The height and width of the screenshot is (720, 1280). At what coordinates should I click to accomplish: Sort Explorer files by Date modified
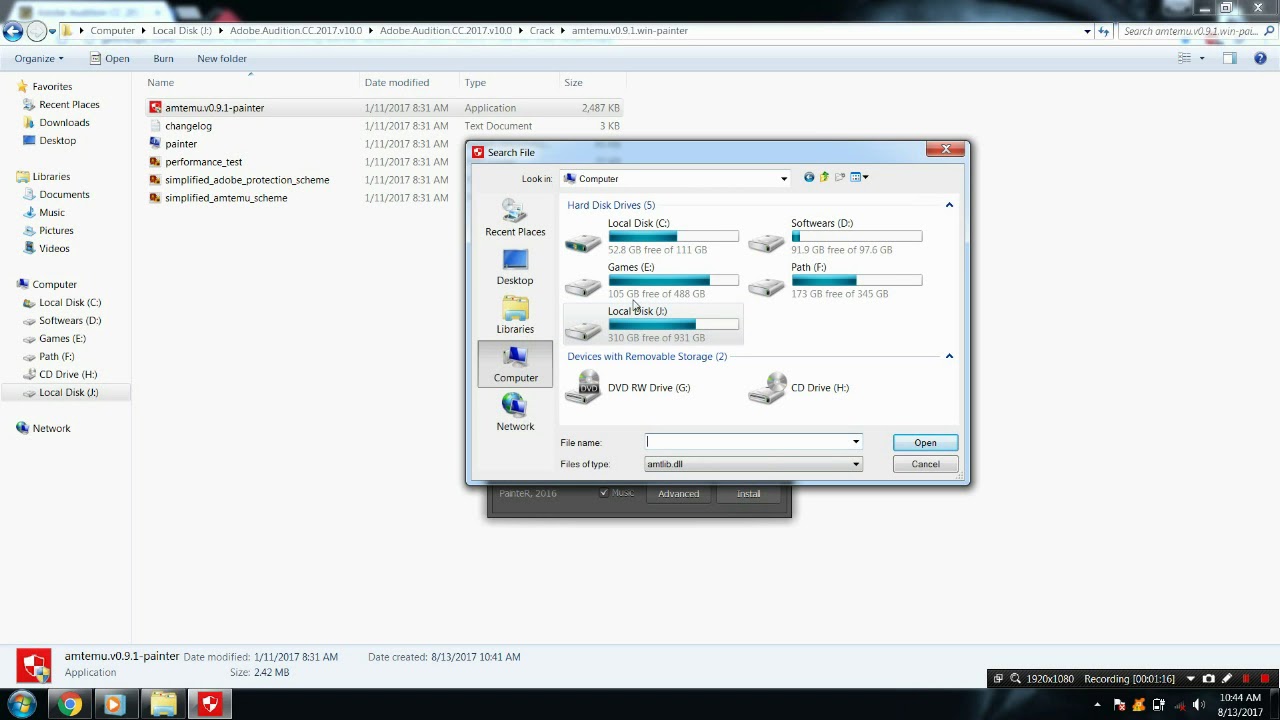tap(397, 83)
